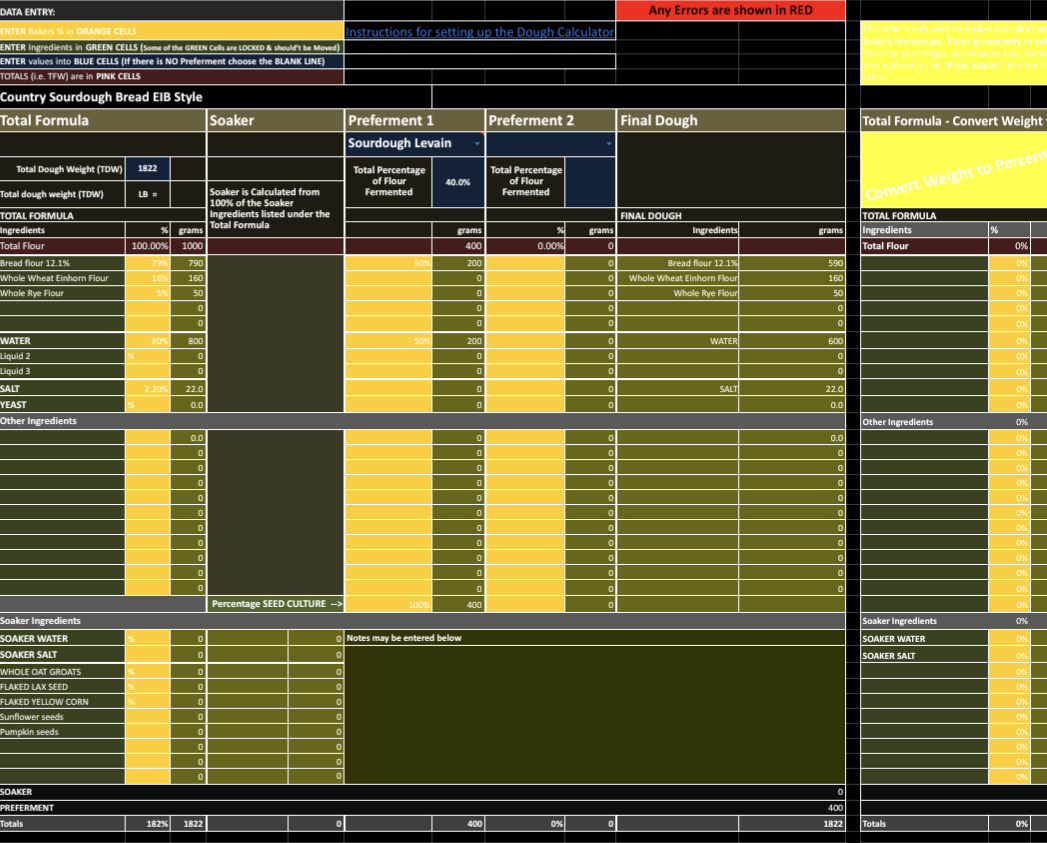This screenshot has height=843, width=1047.
Task: Select the Total Dough Weight cell showing 1822
Action: 148,169
